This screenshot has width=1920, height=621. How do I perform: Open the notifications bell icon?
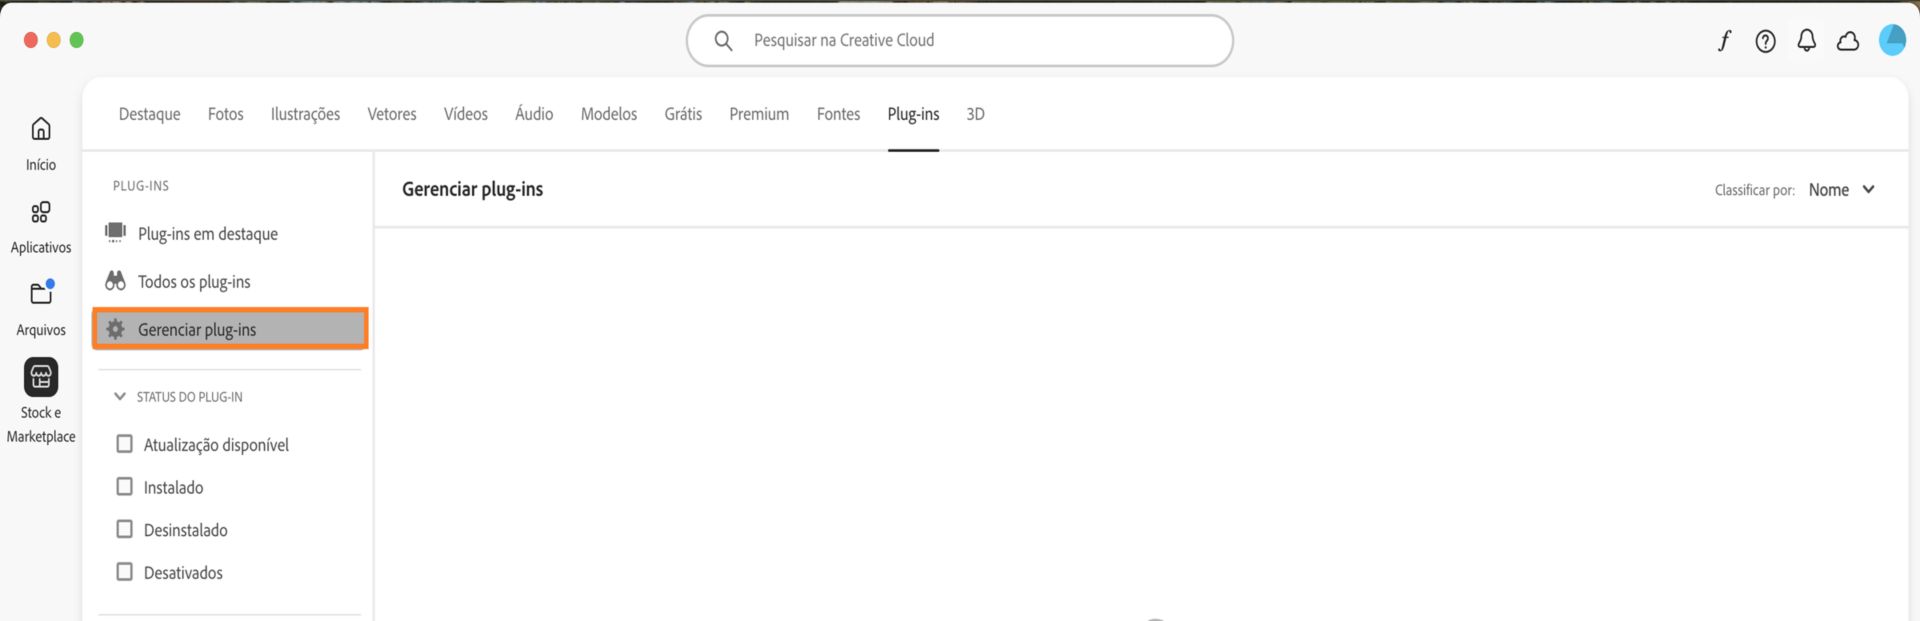[x=1806, y=40]
